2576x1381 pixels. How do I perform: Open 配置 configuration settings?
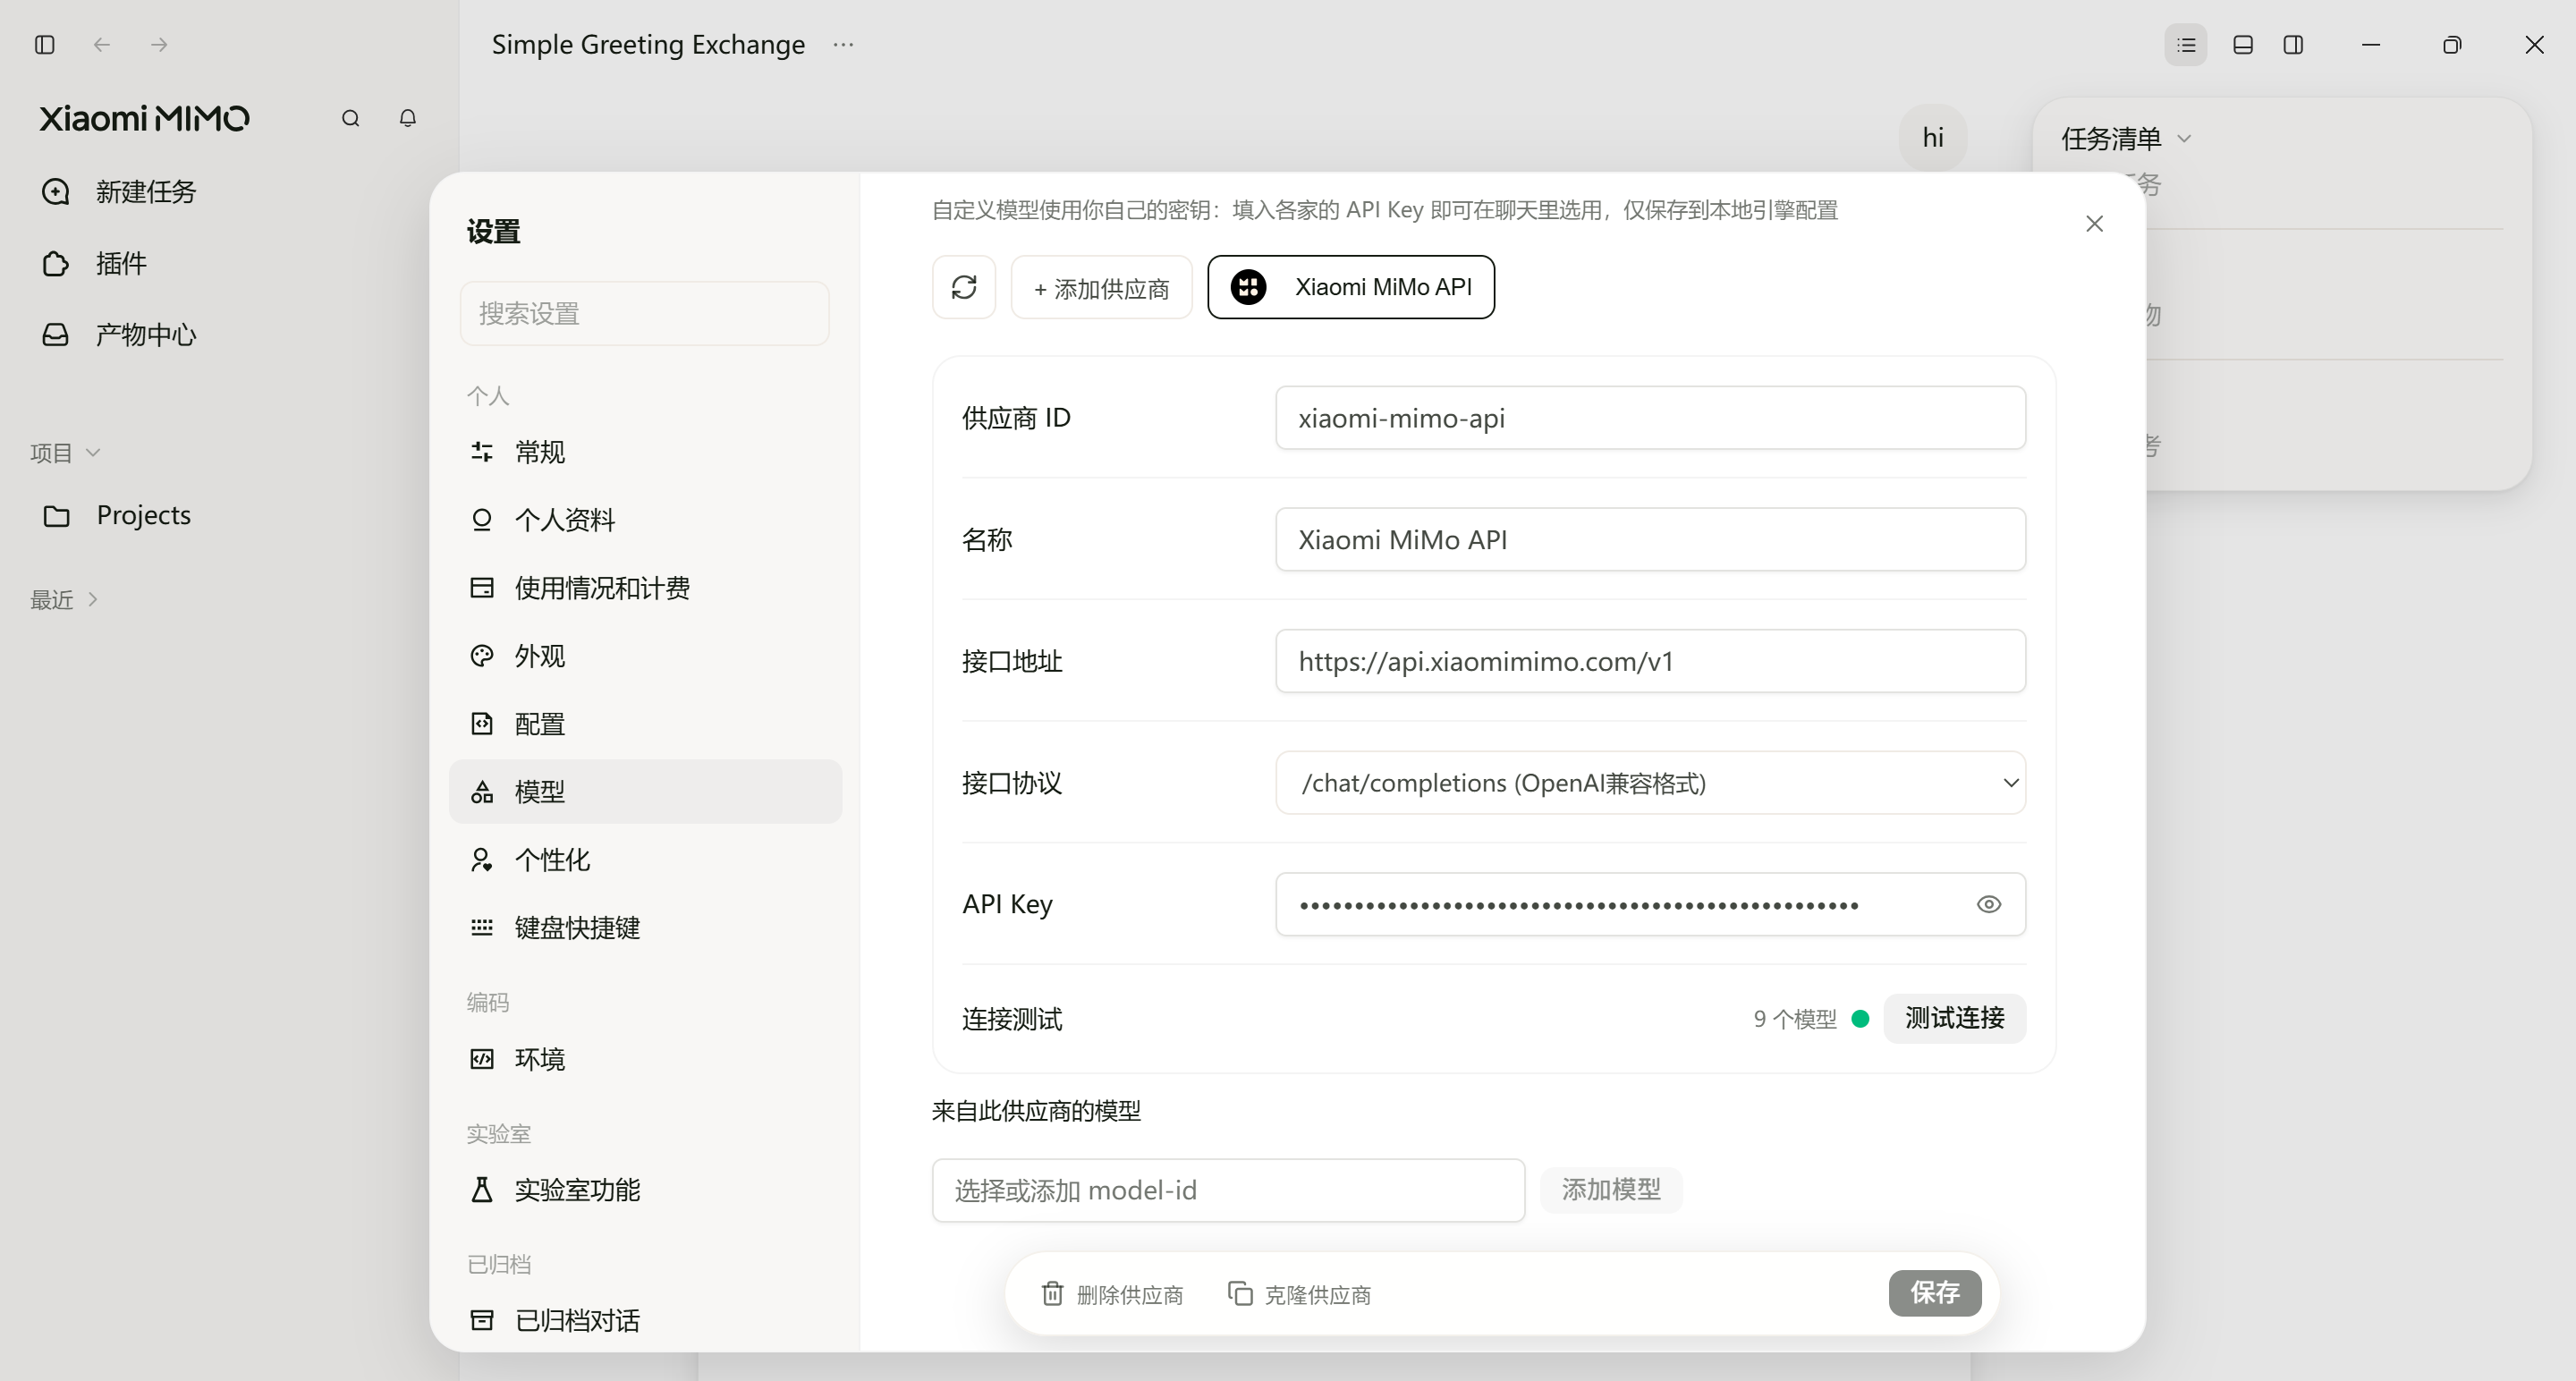pyautogui.click(x=645, y=724)
